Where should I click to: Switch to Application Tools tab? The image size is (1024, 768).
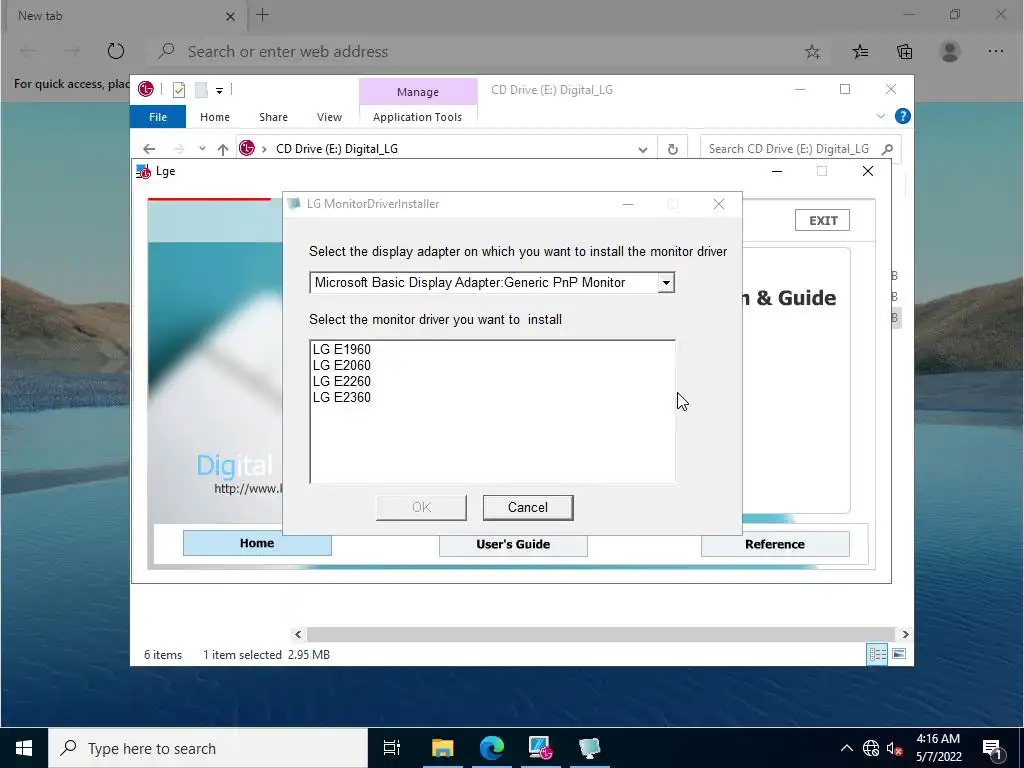tap(417, 117)
